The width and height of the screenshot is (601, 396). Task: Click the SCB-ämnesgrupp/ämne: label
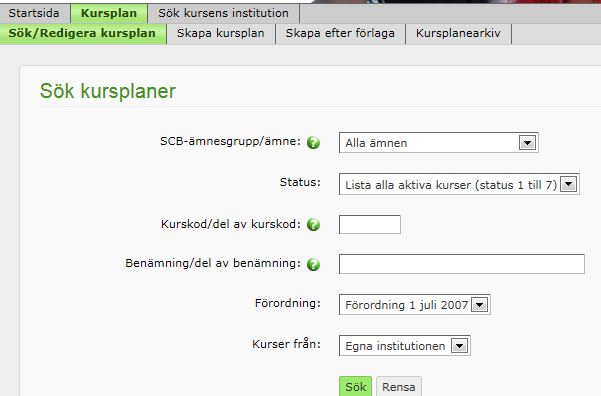pyautogui.click(x=230, y=141)
